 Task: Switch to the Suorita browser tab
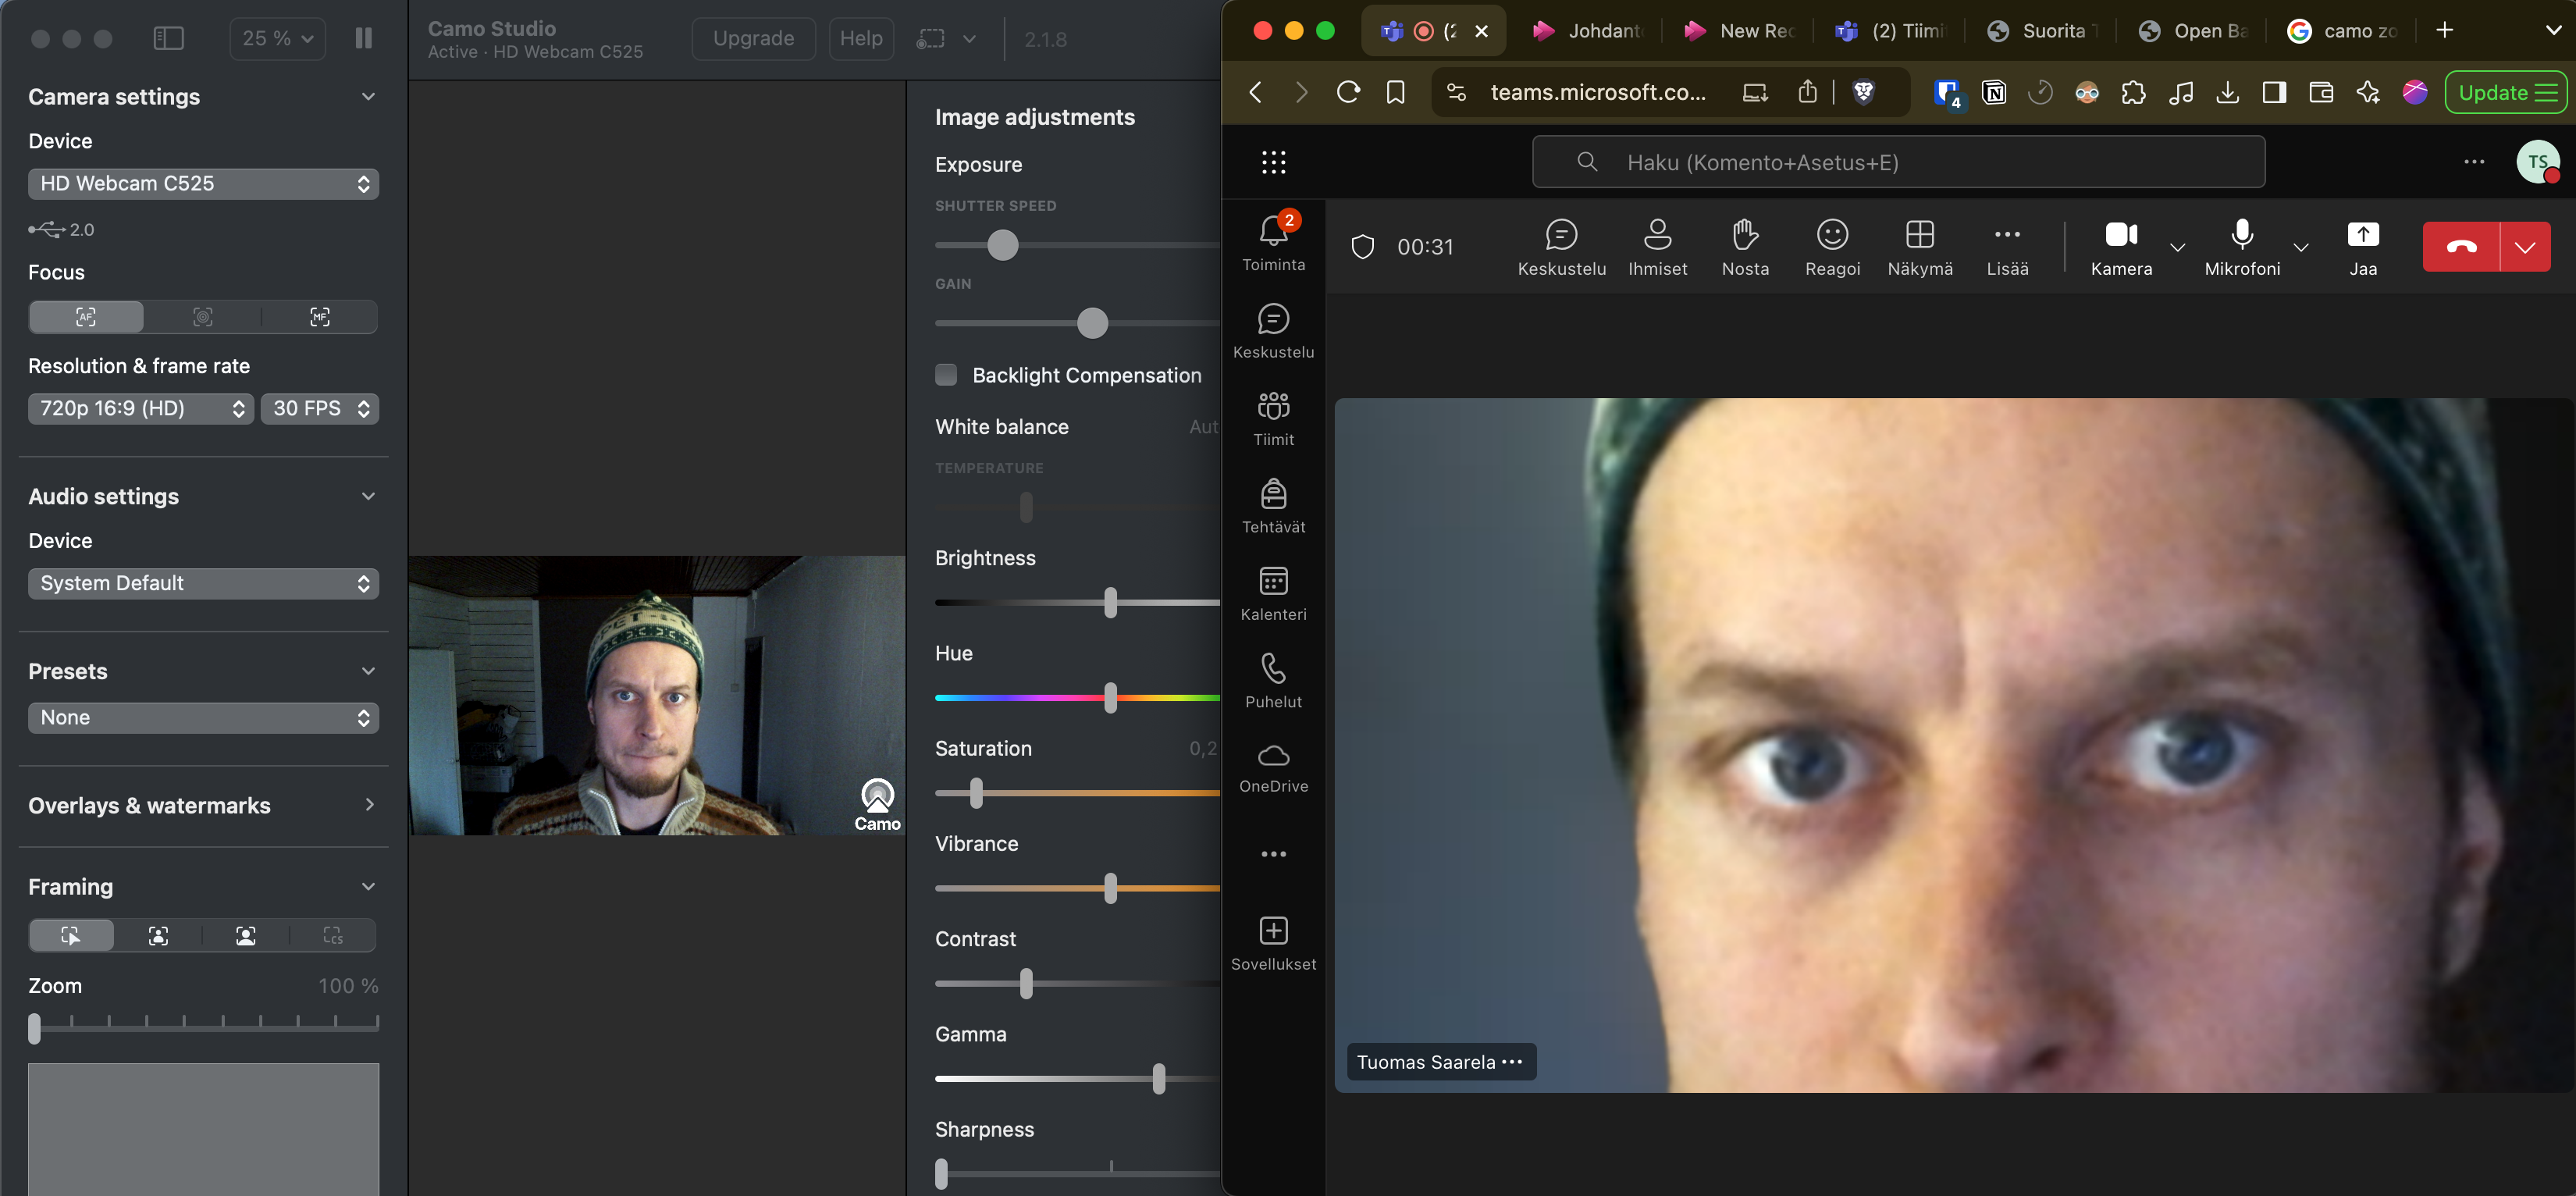(x=2043, y=31)
